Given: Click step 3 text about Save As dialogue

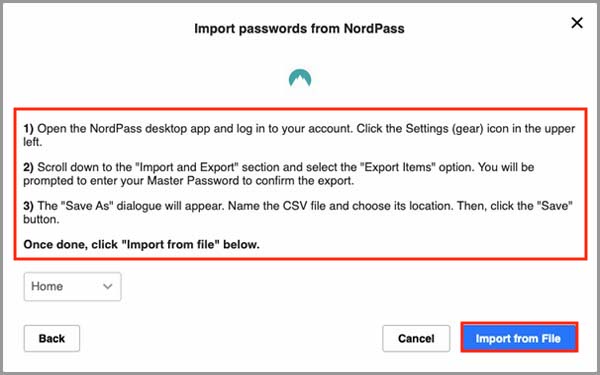Looking at the screenshot, I should 298,212.
